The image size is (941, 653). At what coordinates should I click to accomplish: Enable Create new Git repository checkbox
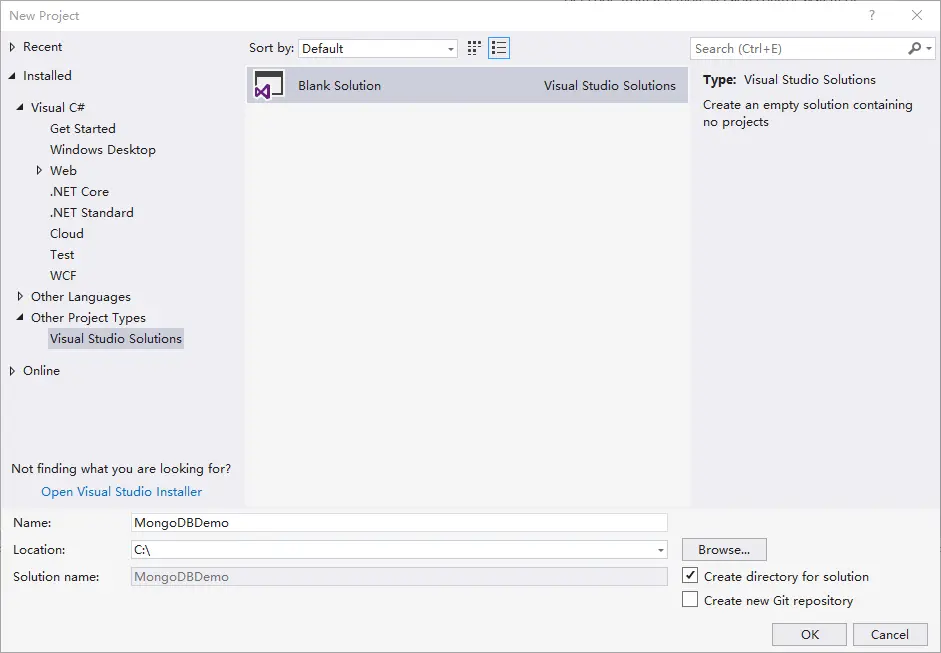click(x=690, y=600)
